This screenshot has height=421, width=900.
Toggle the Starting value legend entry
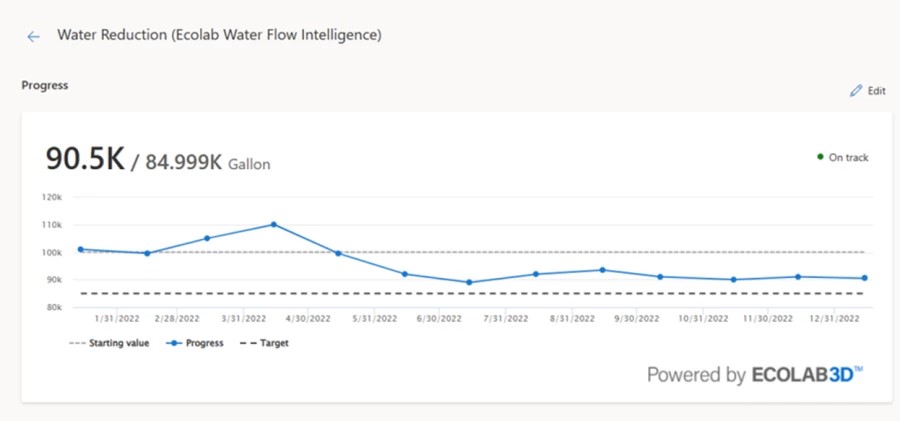(109, 343)
